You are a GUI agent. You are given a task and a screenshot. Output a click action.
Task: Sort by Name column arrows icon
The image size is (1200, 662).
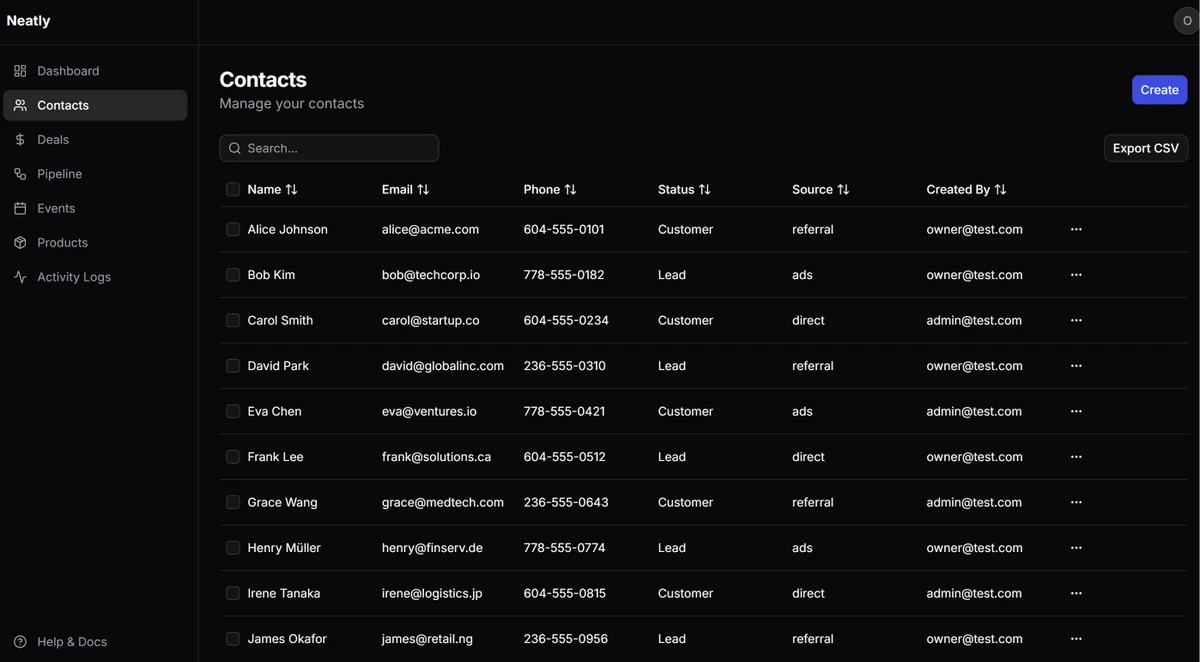pyautogui.click(x=291, y=189)
